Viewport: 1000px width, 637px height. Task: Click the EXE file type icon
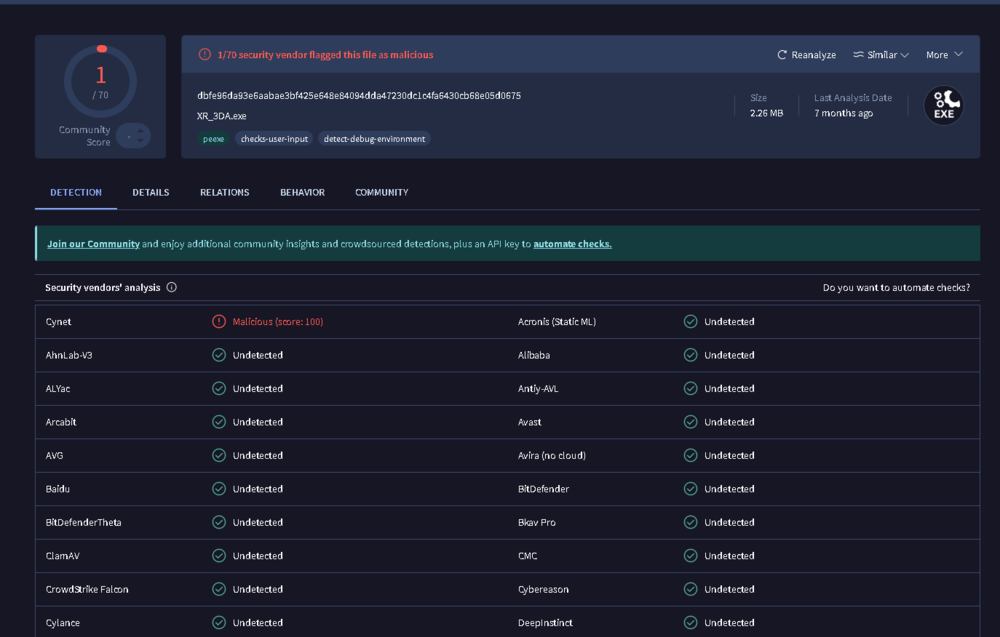coord(942,105)
